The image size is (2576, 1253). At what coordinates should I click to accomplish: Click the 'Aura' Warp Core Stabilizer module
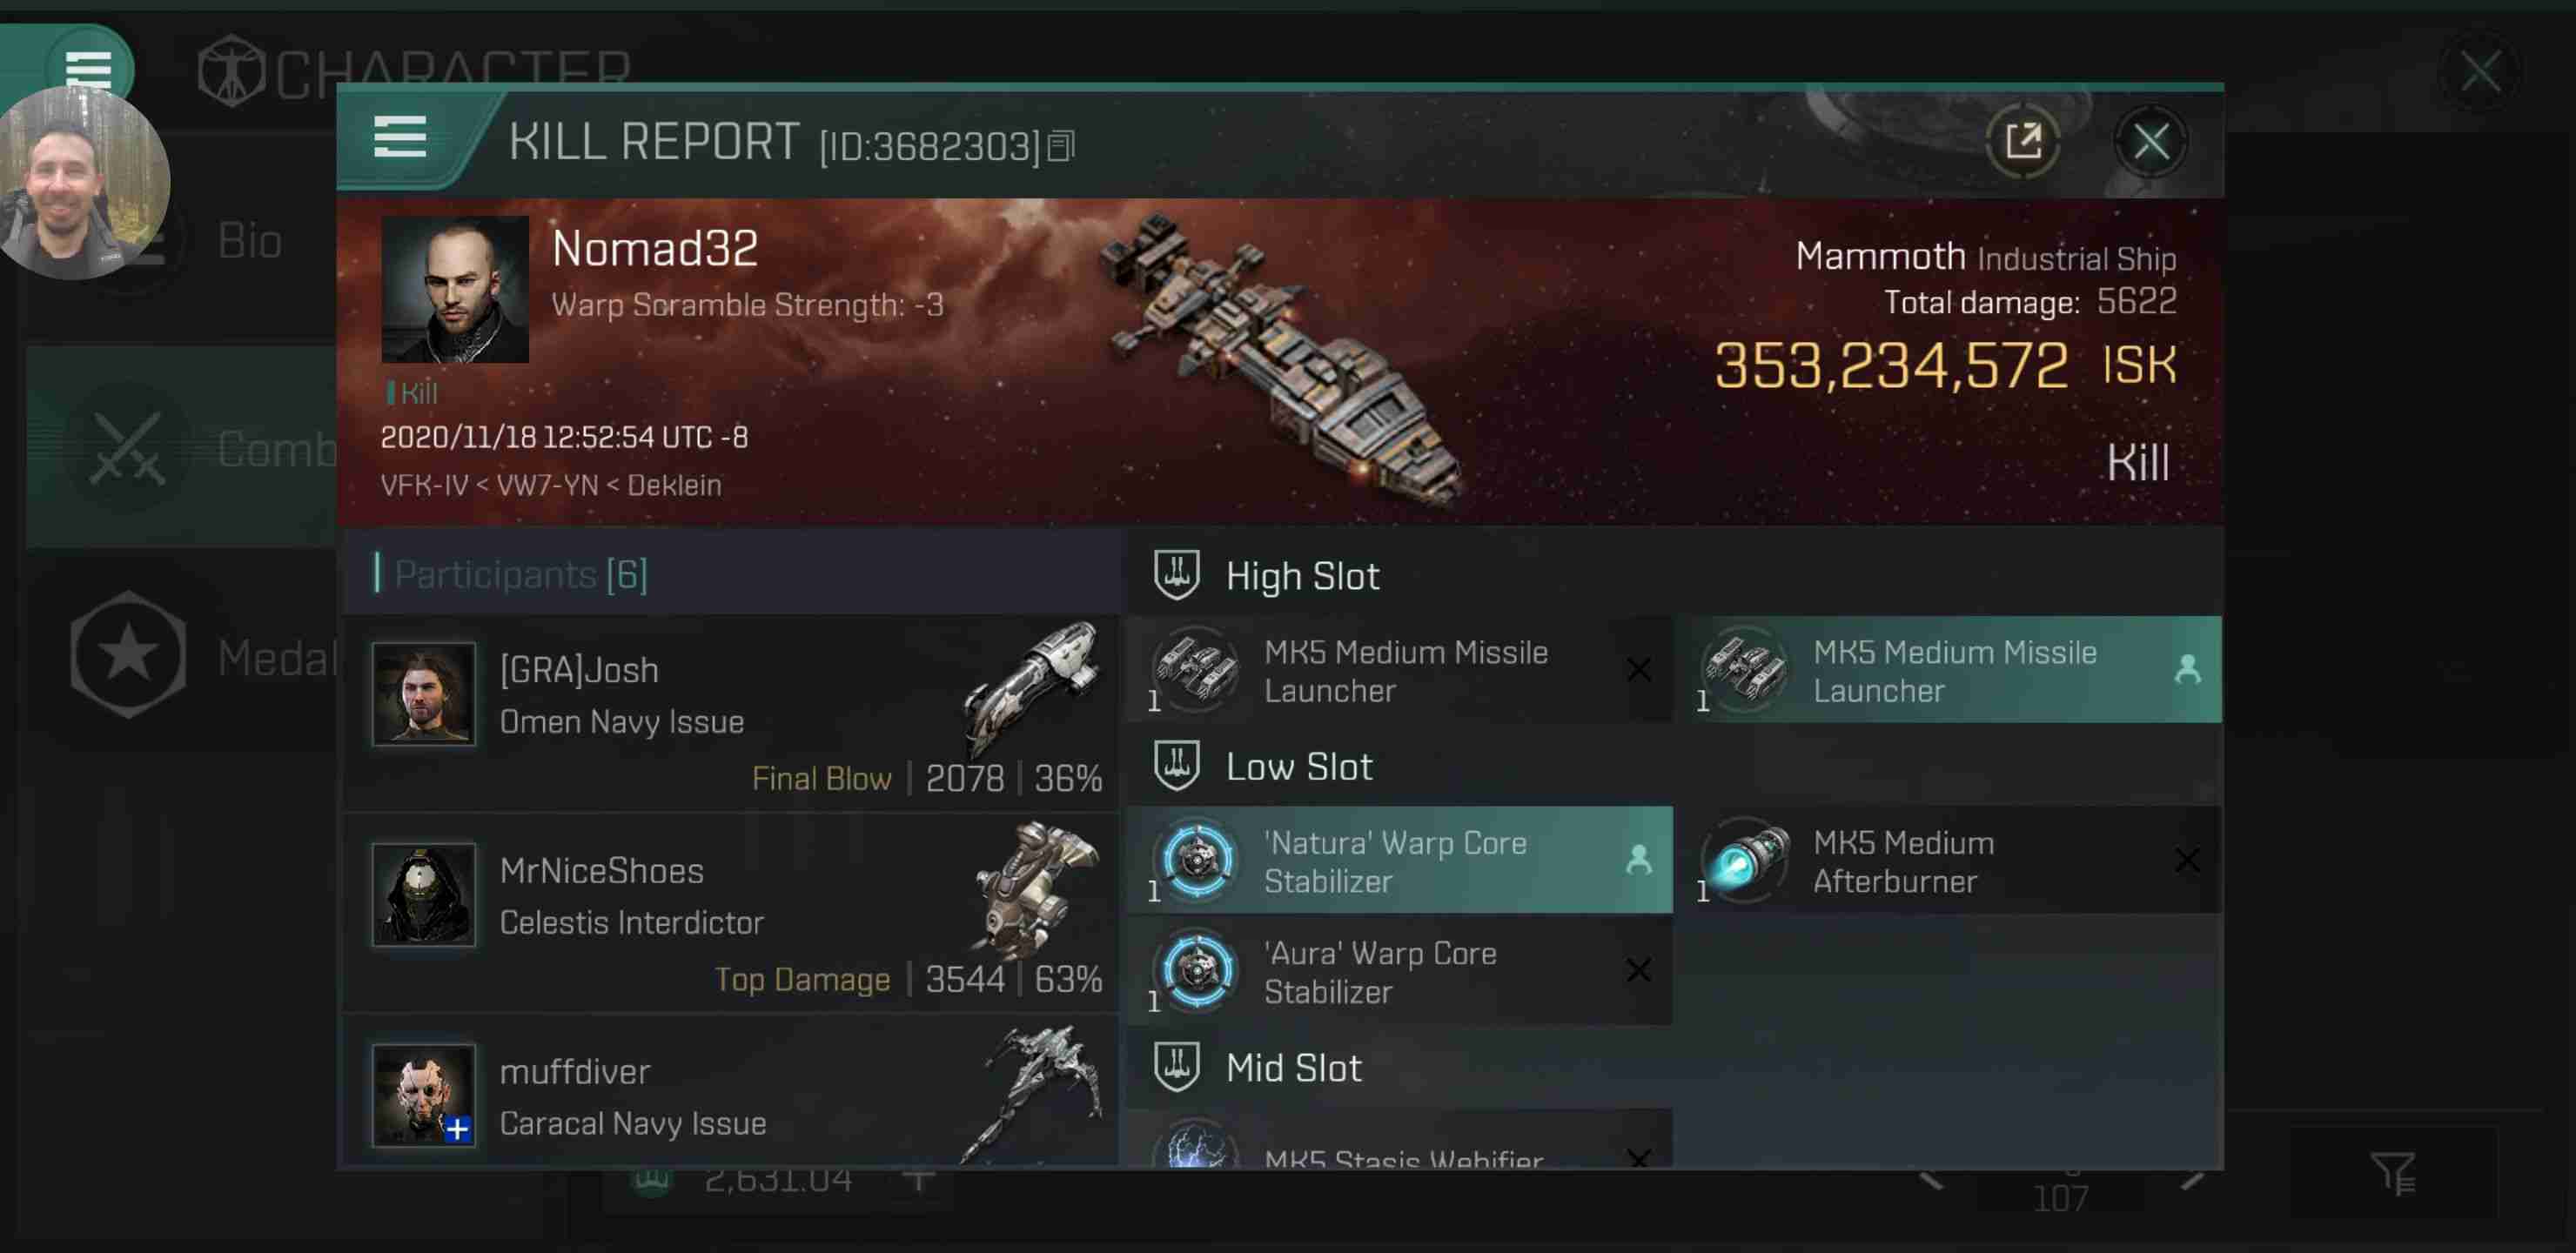[1400, 970]
